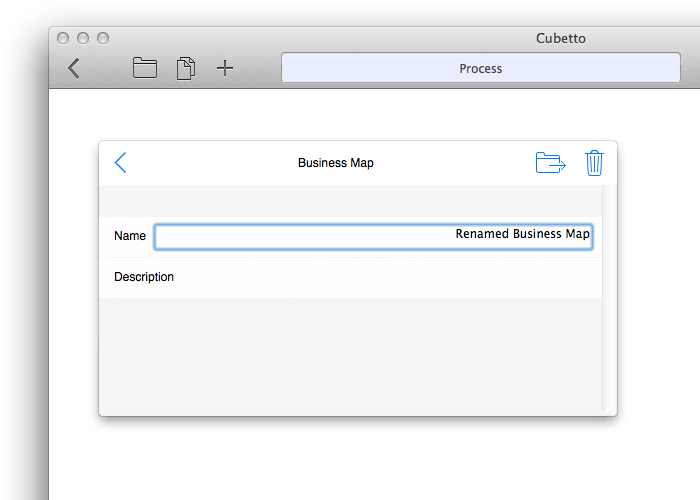Click the Description label
The image size is (700, 500).
144,277
